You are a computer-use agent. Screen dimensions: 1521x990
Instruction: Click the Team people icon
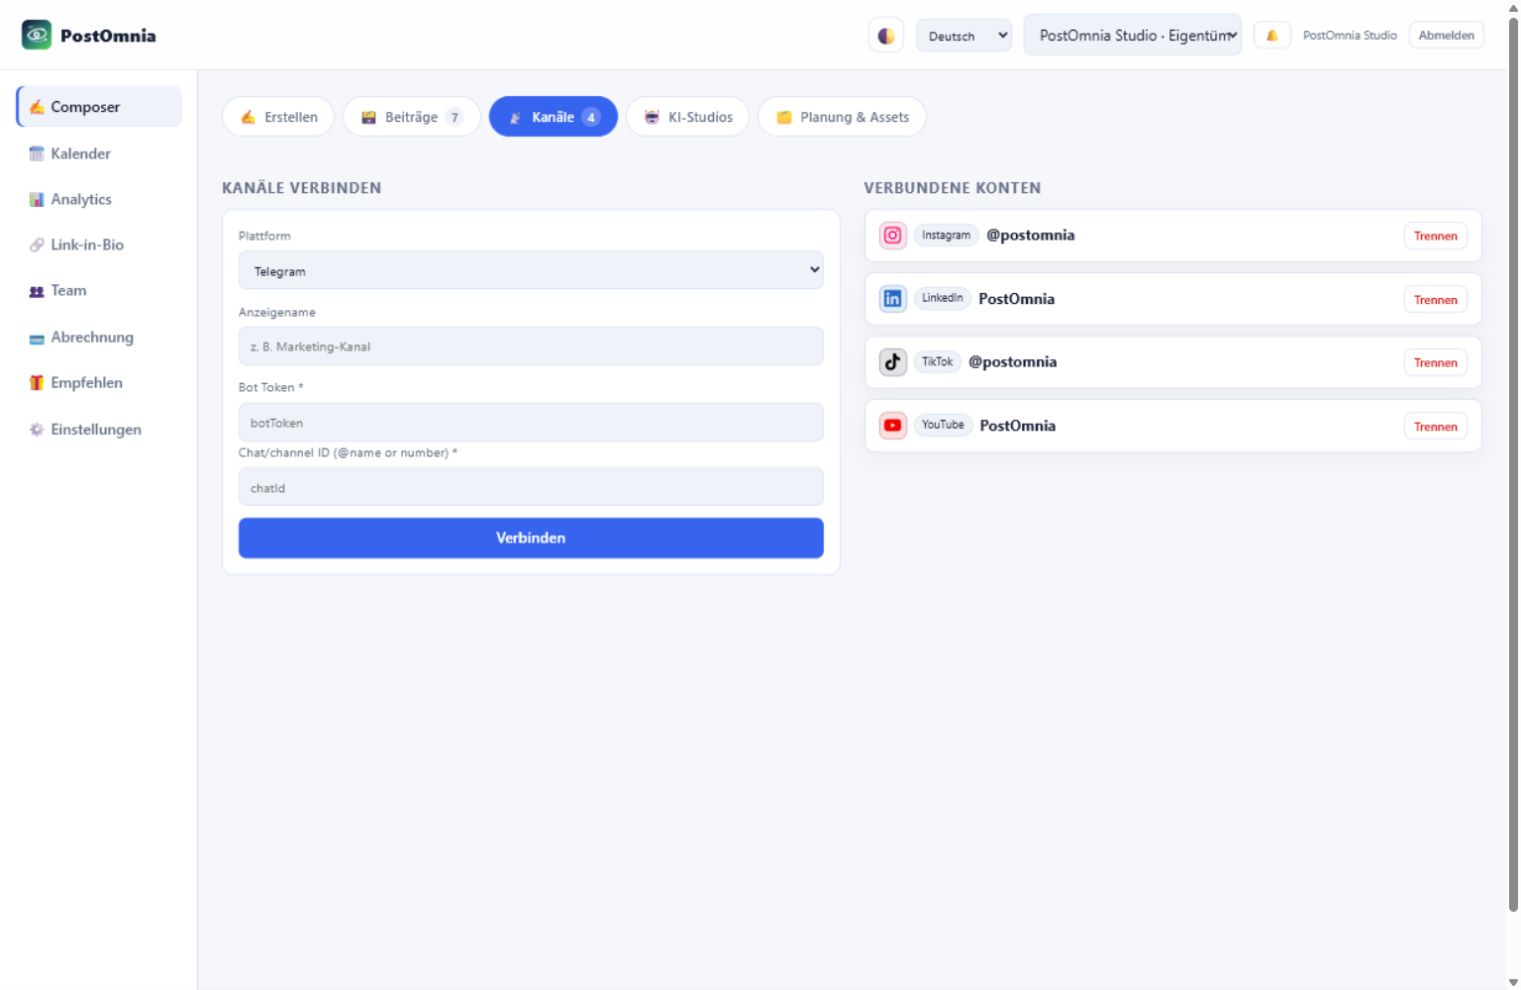(x=37, y=291)
